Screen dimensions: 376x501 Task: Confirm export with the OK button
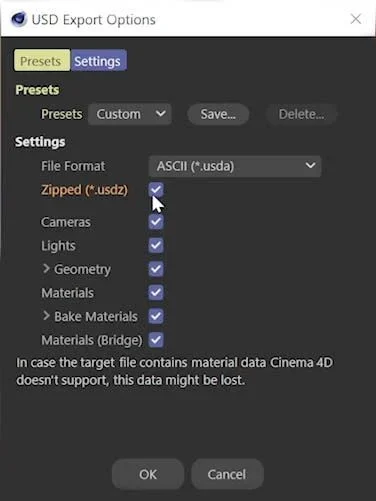tap(148, 474)
